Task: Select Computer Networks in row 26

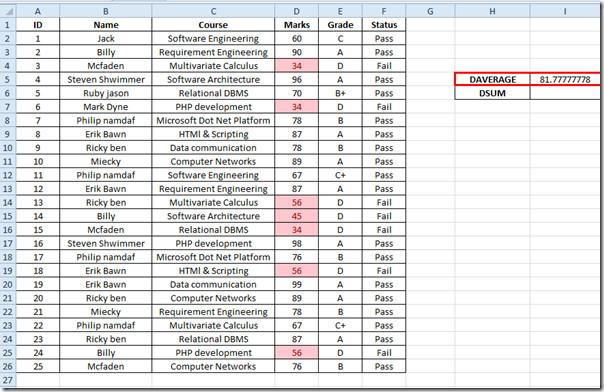Action: [x=213, y=367]
